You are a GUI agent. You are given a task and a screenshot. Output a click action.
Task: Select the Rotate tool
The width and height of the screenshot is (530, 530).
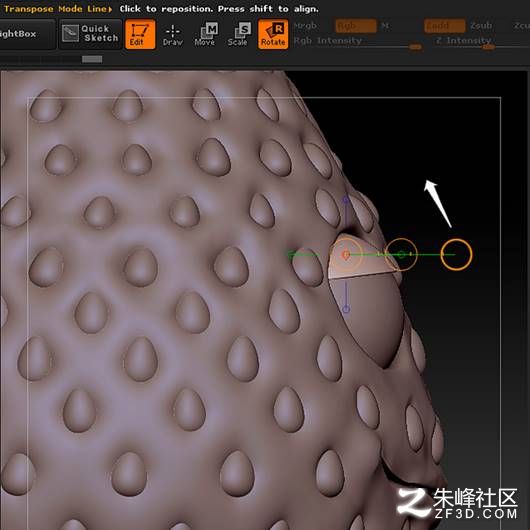pos(273,34)
